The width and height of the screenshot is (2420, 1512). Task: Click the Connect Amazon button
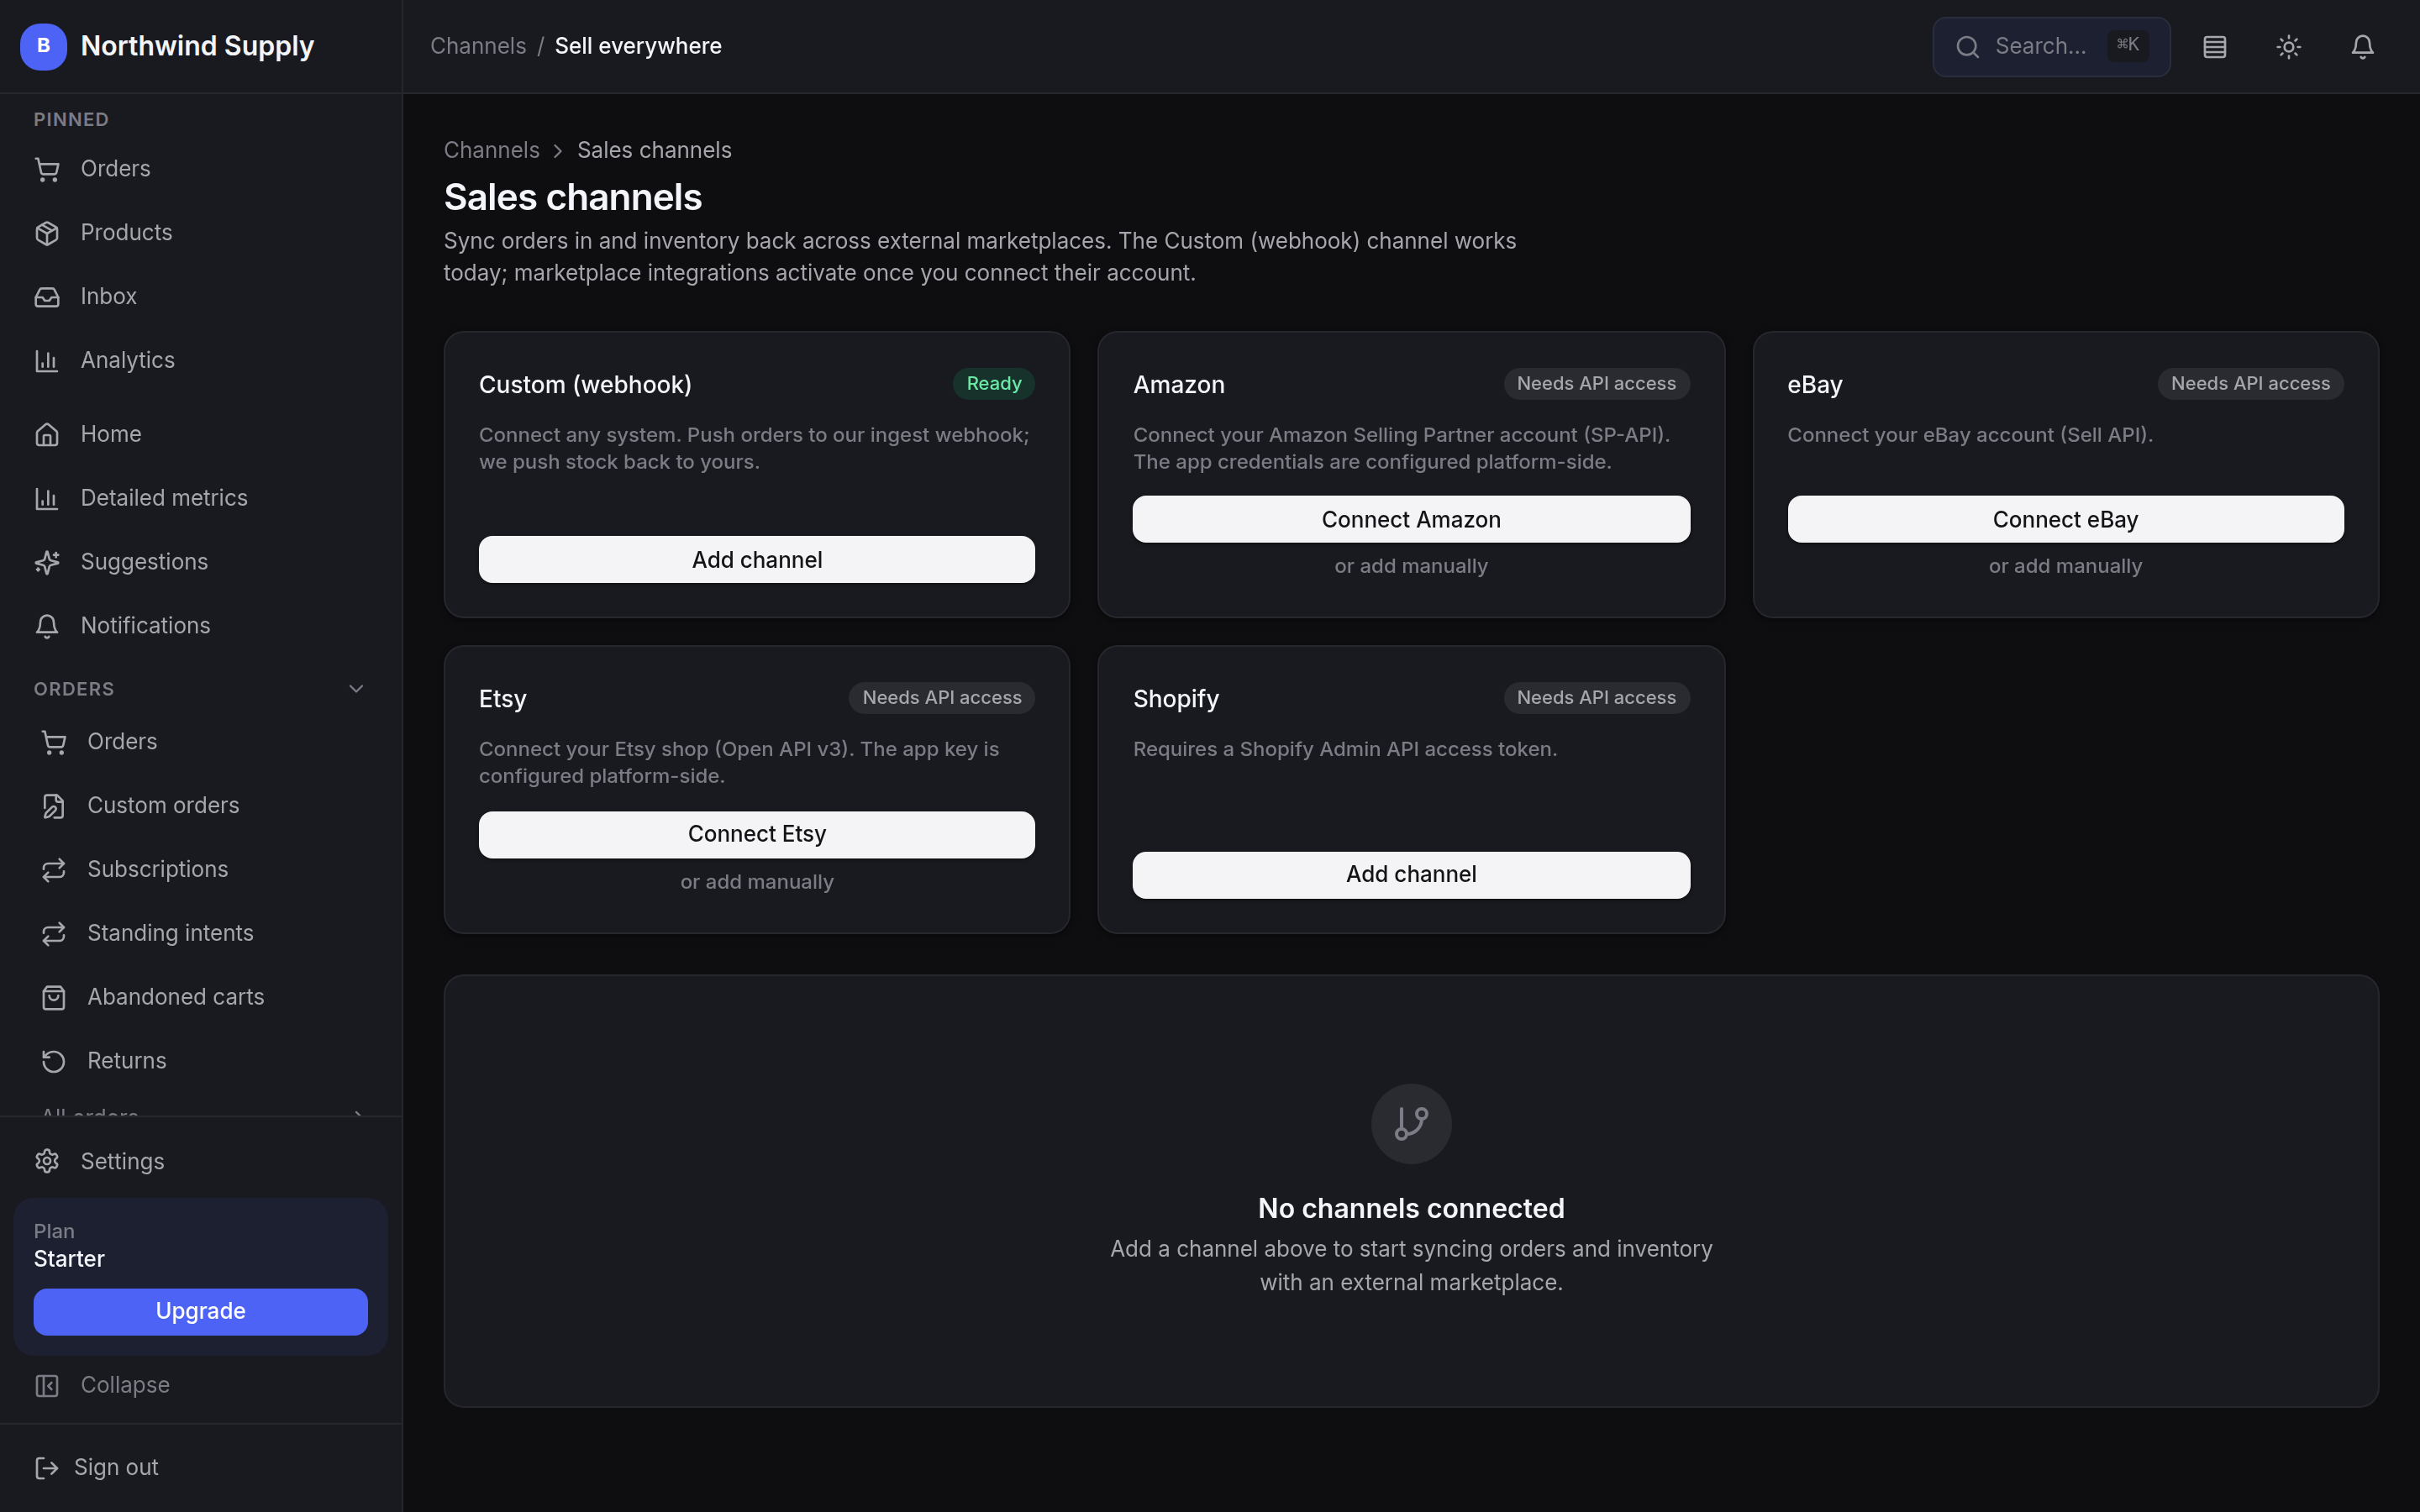[1411, 520]
